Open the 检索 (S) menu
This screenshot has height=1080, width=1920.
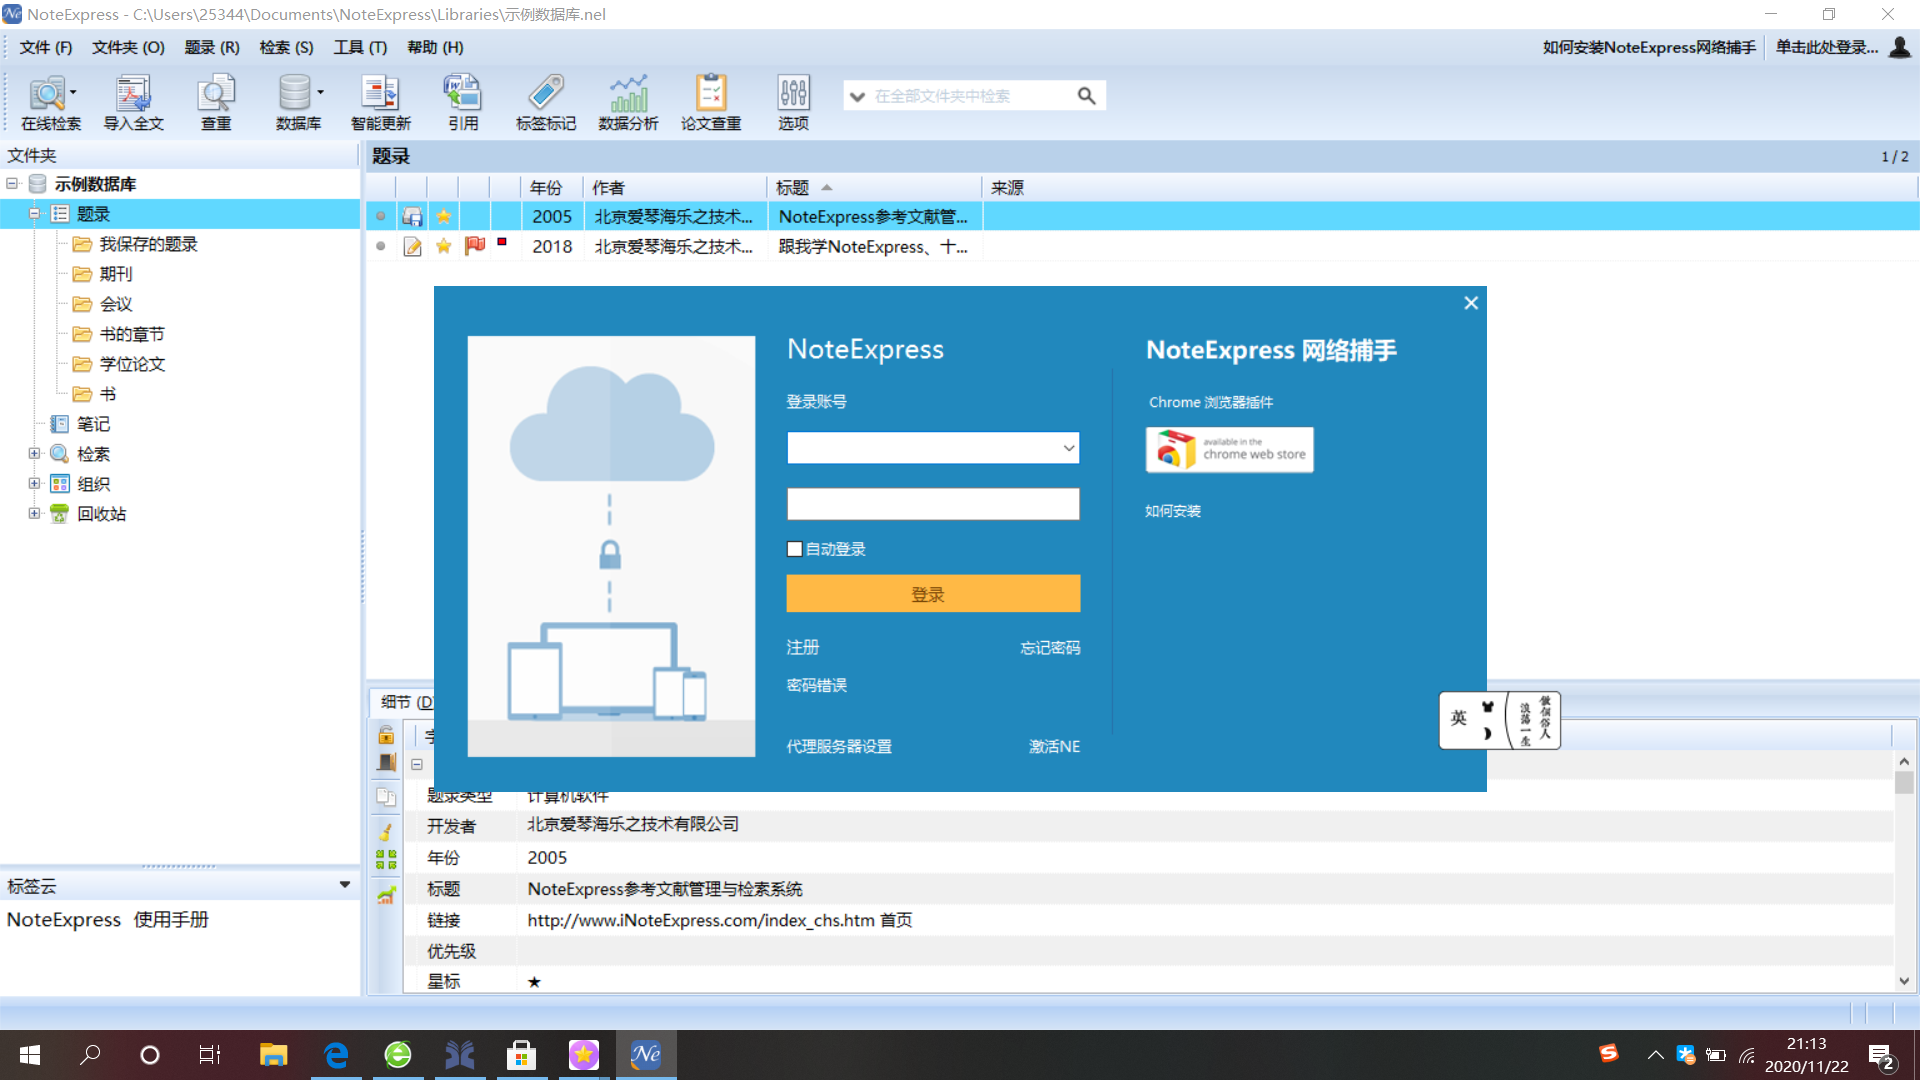286,47
